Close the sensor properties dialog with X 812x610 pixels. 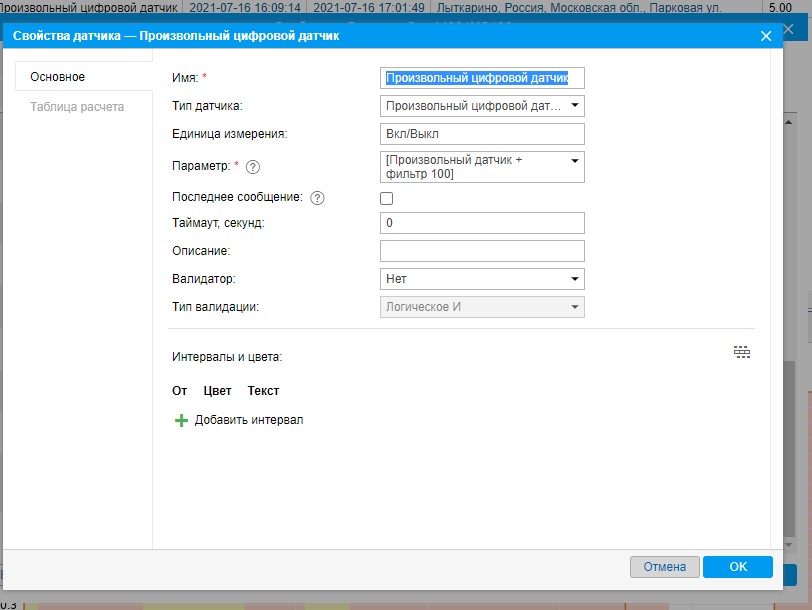[x=766, y=36]
